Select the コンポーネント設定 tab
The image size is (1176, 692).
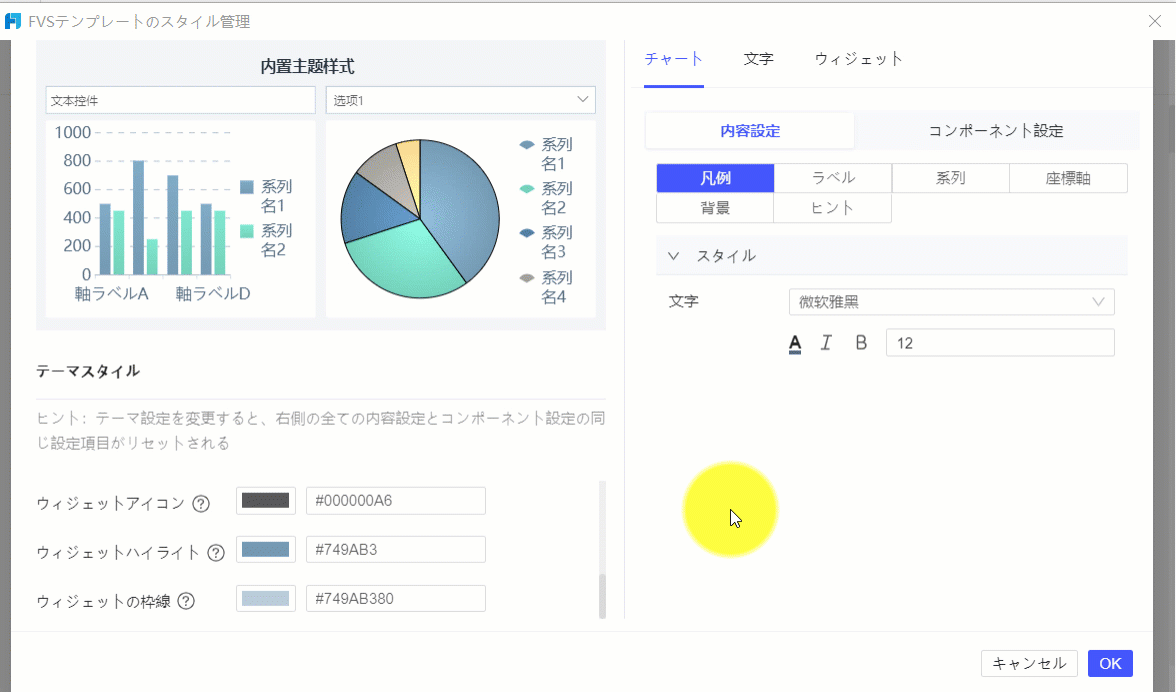[x=996, y=131]
